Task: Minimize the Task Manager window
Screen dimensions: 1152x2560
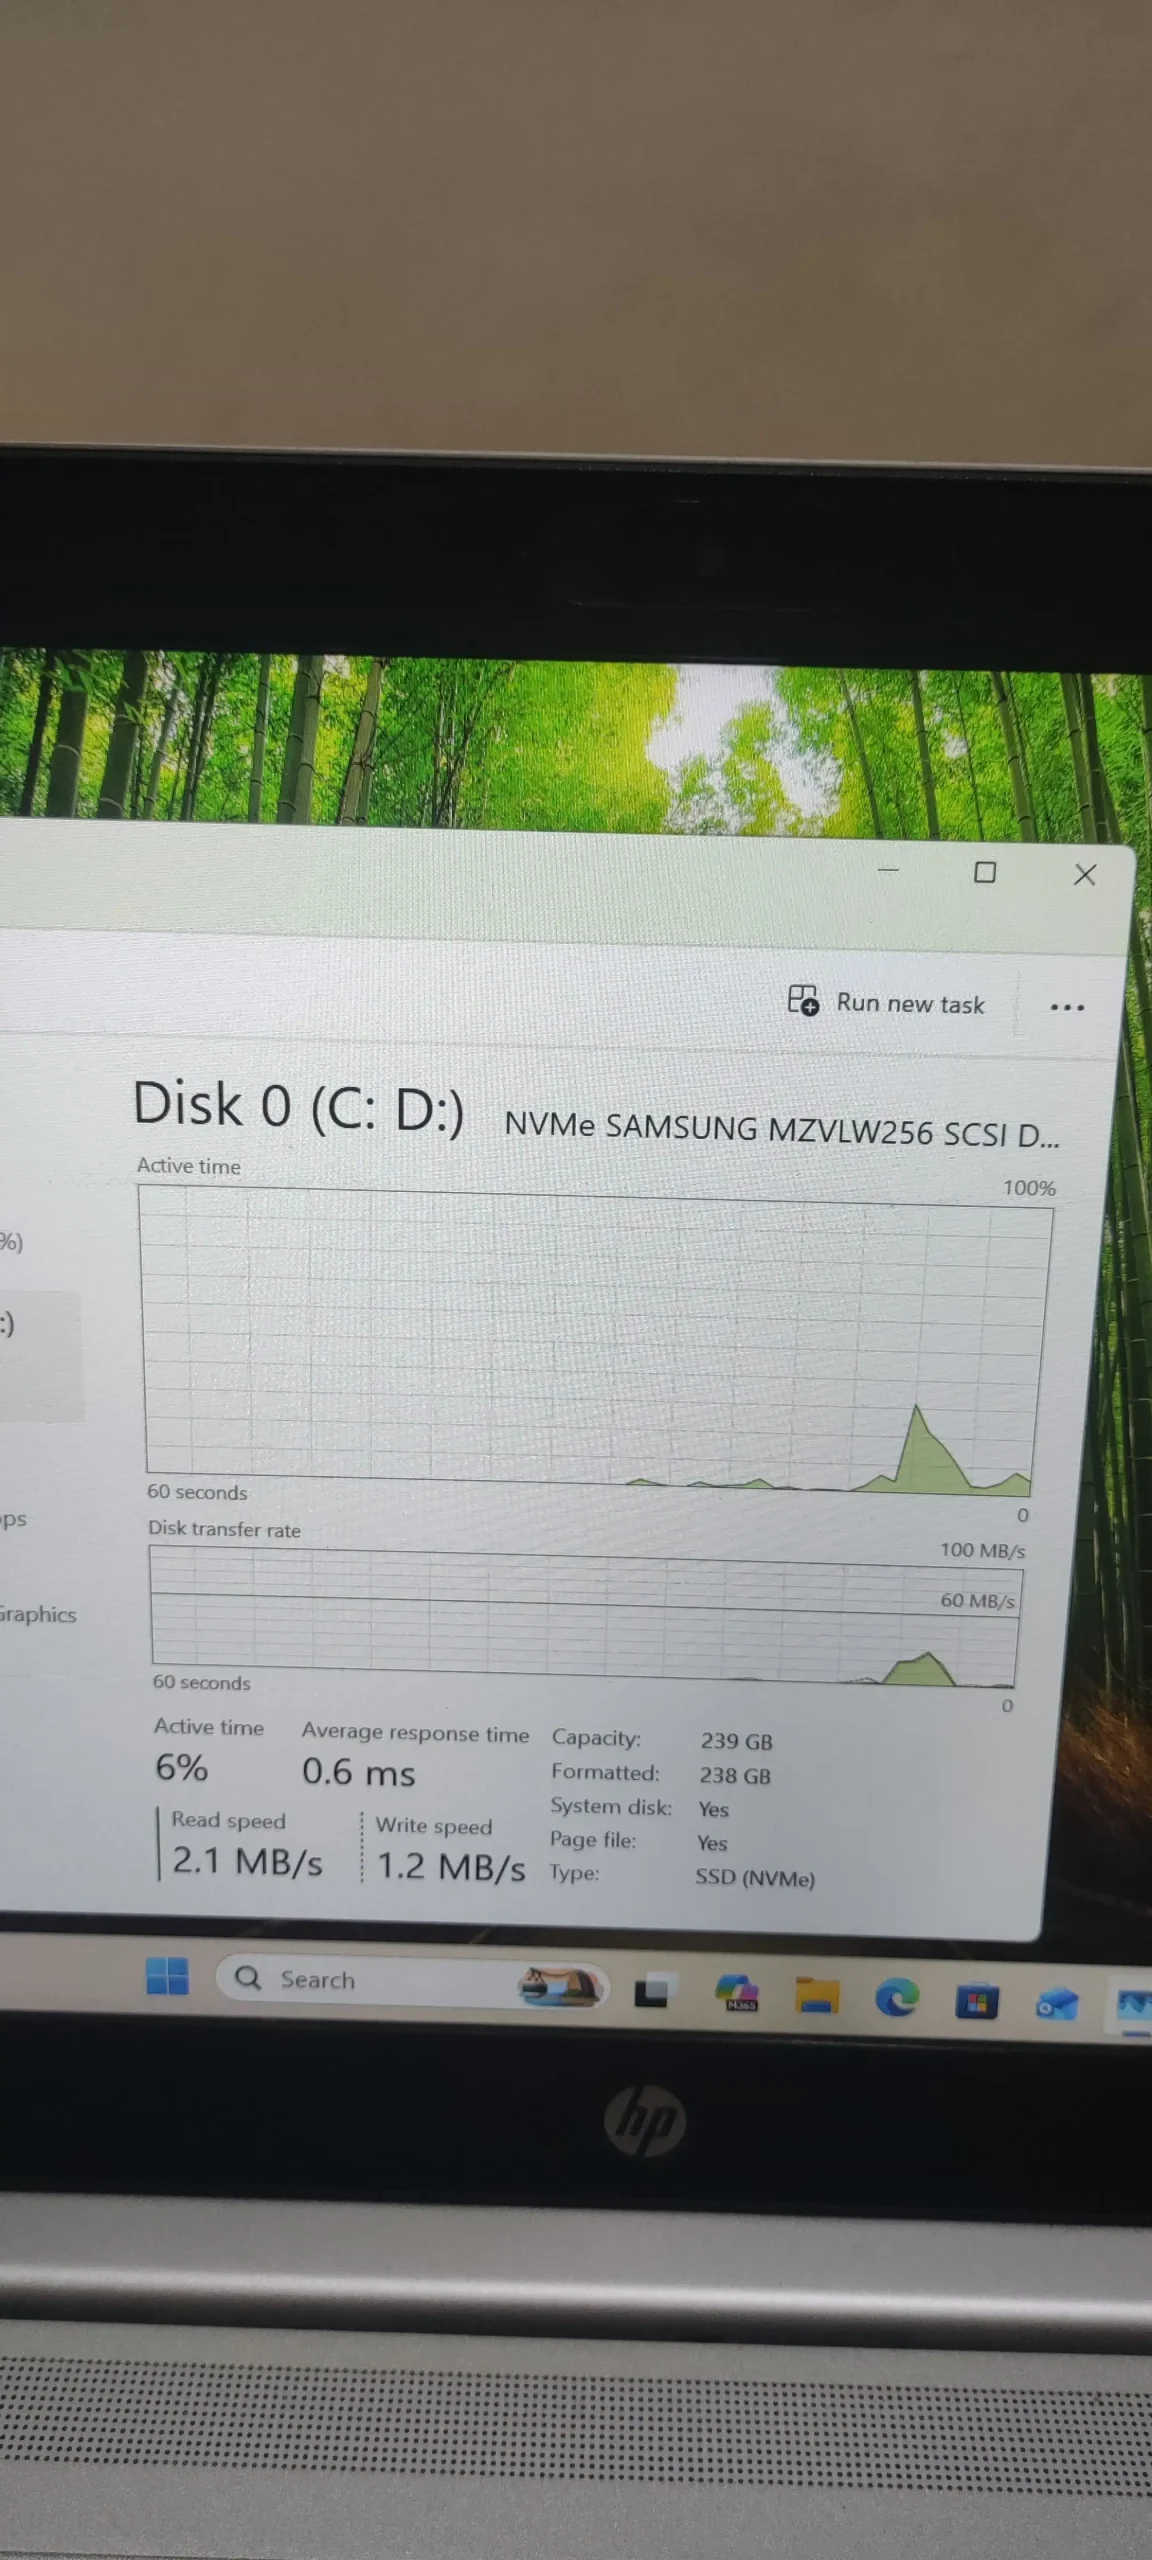Action: coord(888,871)
